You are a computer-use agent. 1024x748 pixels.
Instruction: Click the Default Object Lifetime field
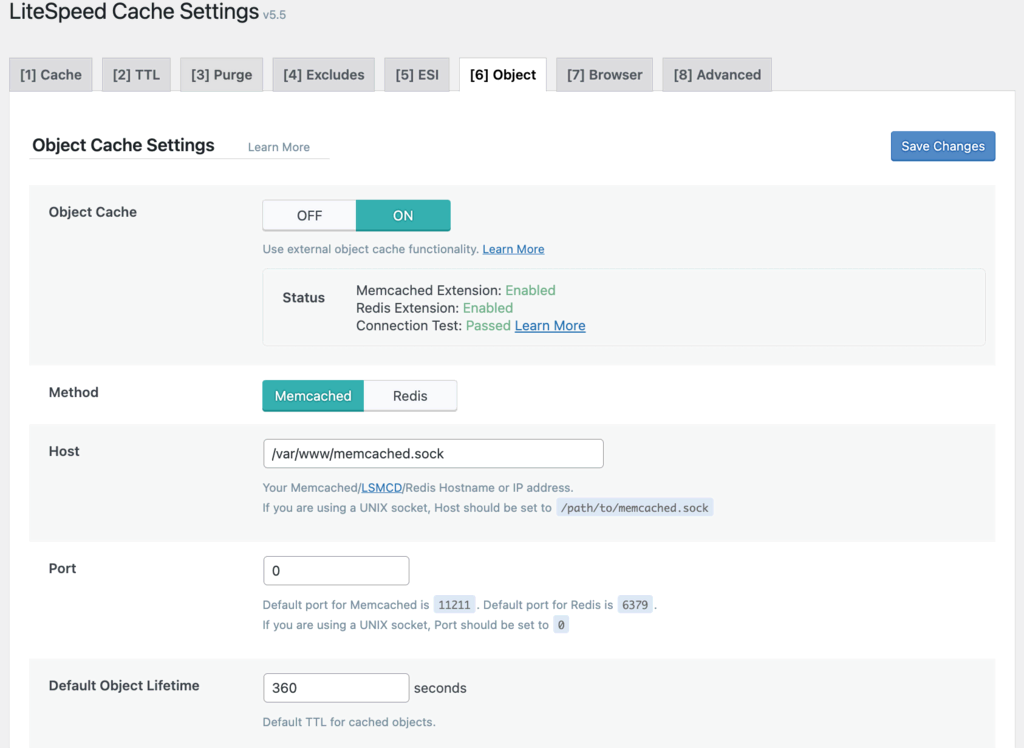[335, 687]
